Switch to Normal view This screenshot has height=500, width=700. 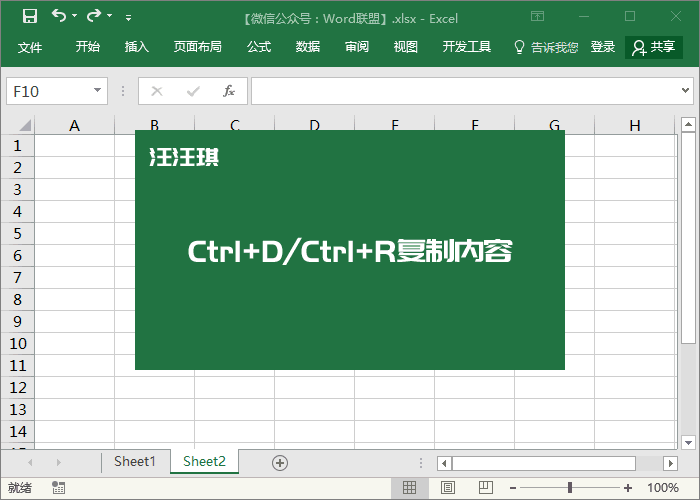coord(409,488)
